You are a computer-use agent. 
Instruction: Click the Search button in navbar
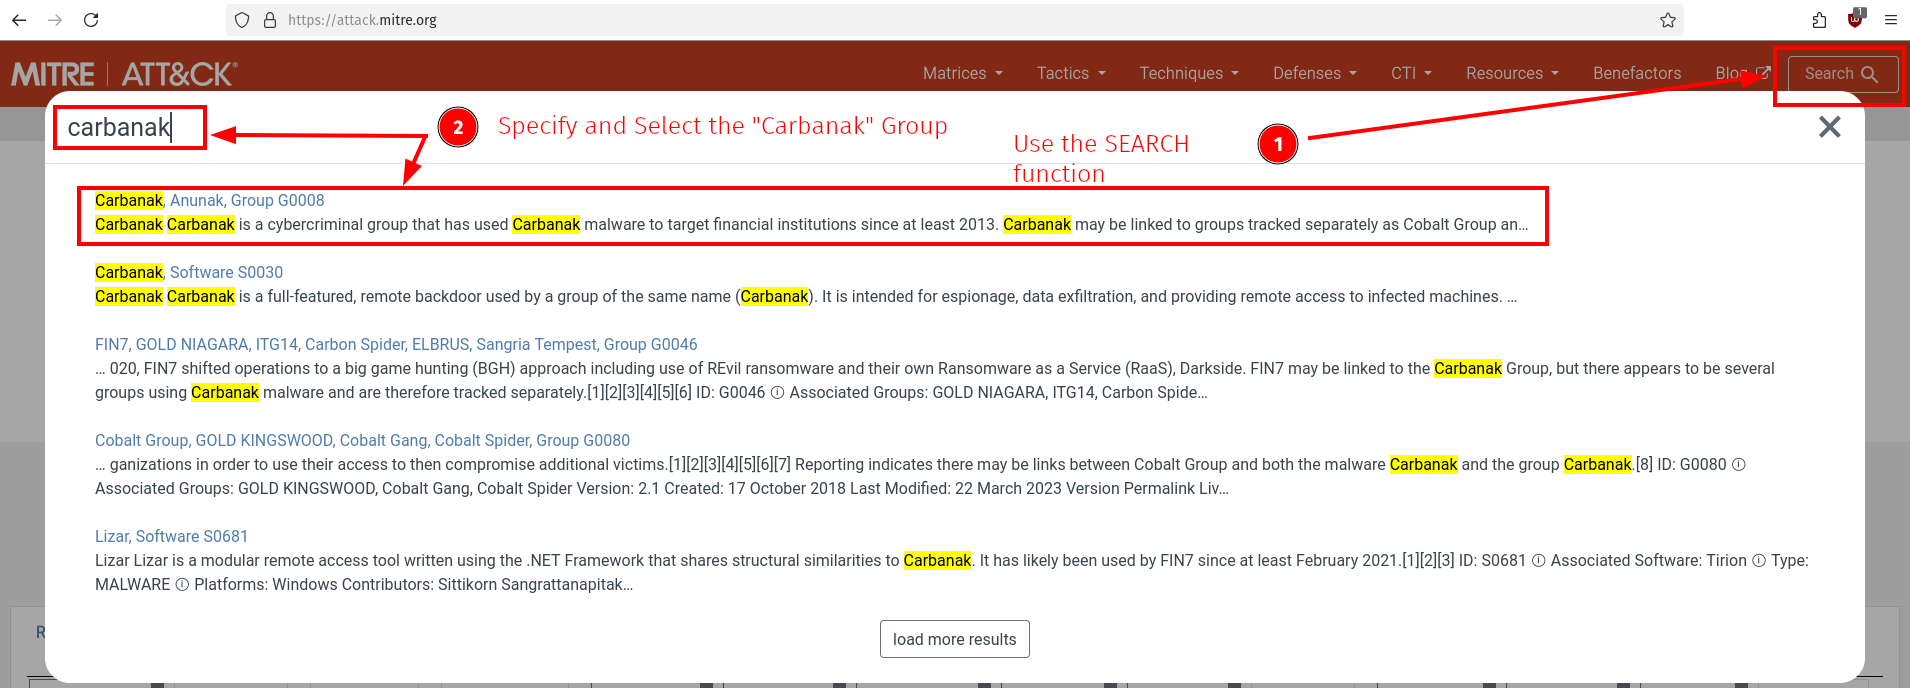coord(1842,74)
